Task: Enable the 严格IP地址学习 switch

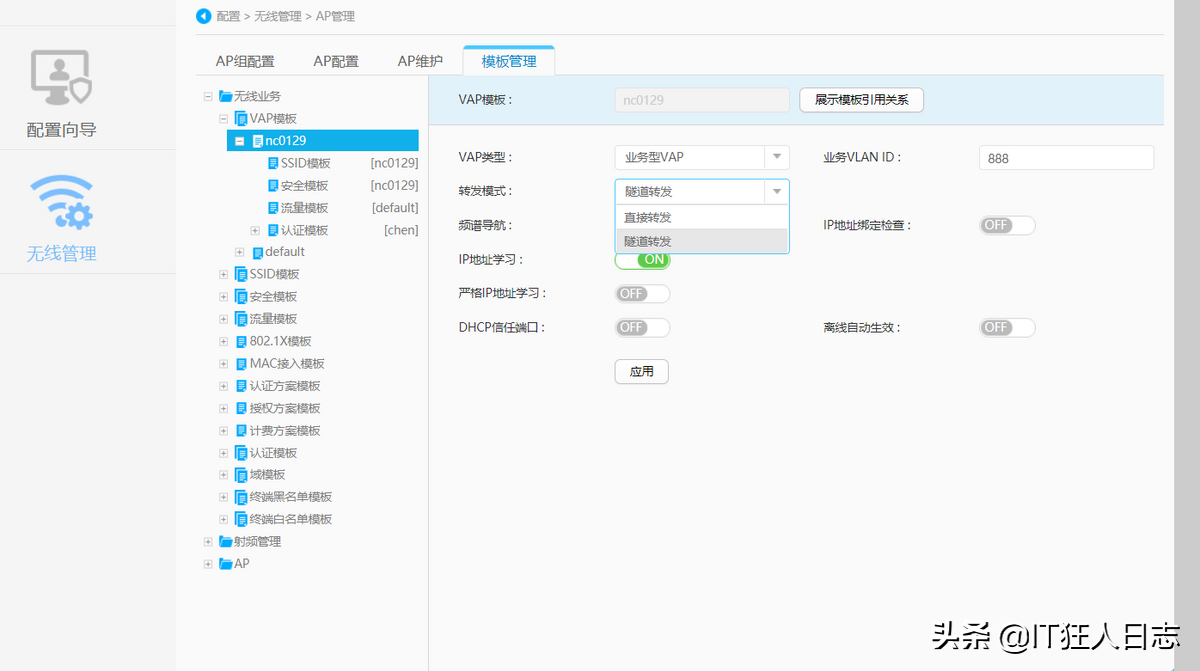Action: click(642, 294)
